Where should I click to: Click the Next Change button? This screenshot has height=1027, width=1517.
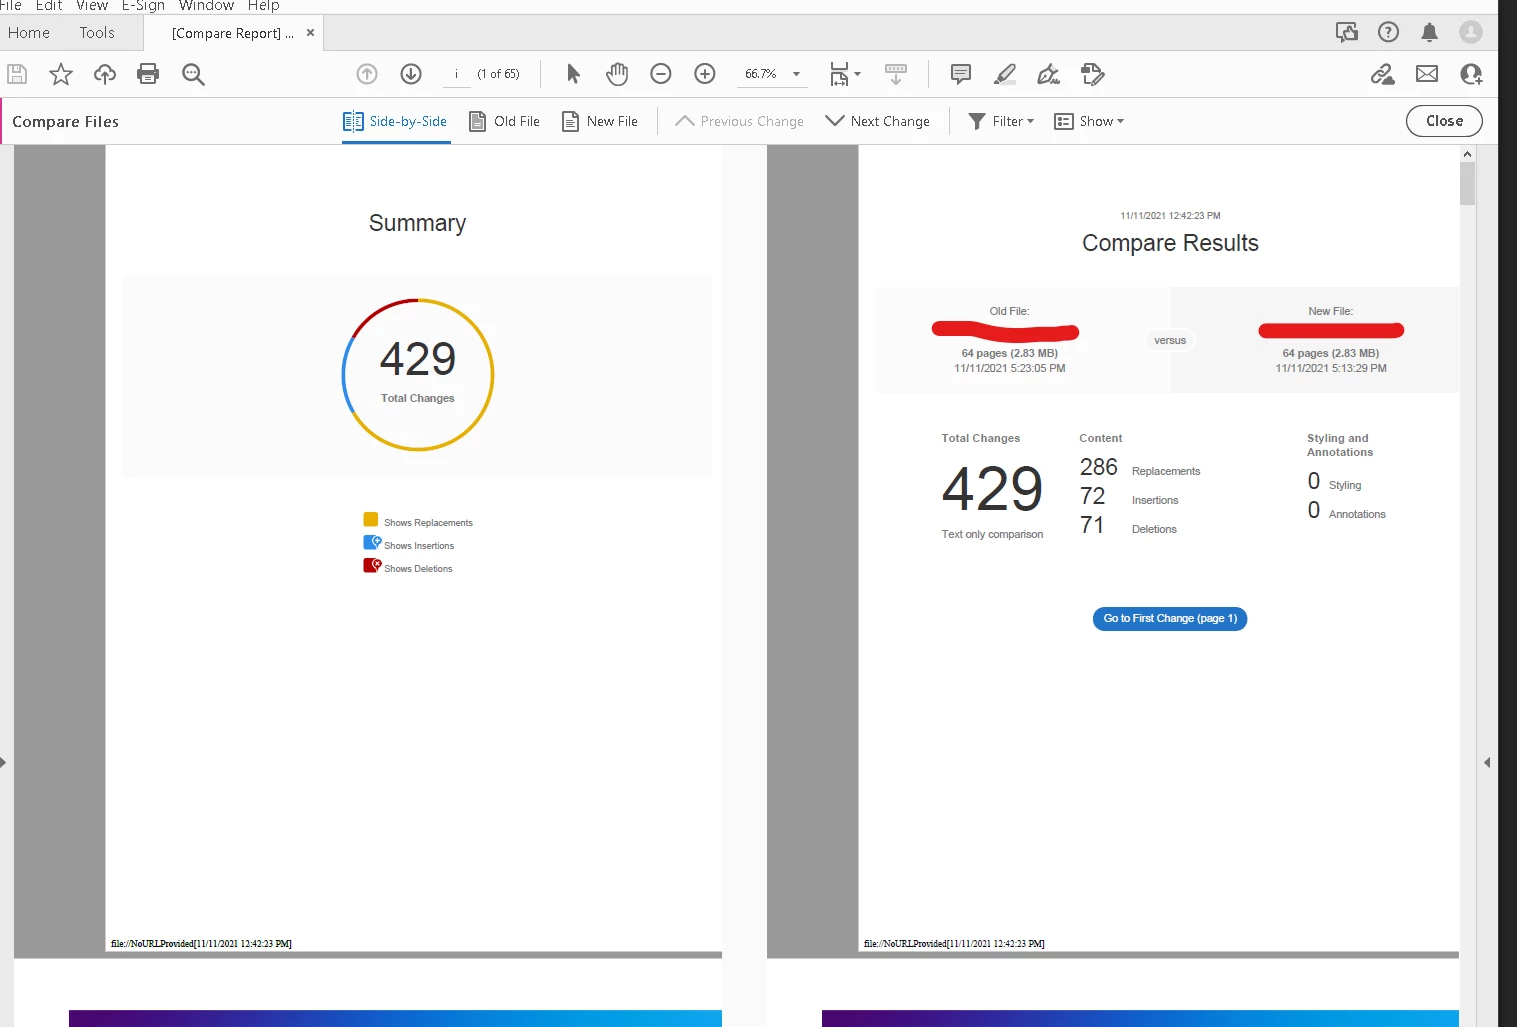878,121
